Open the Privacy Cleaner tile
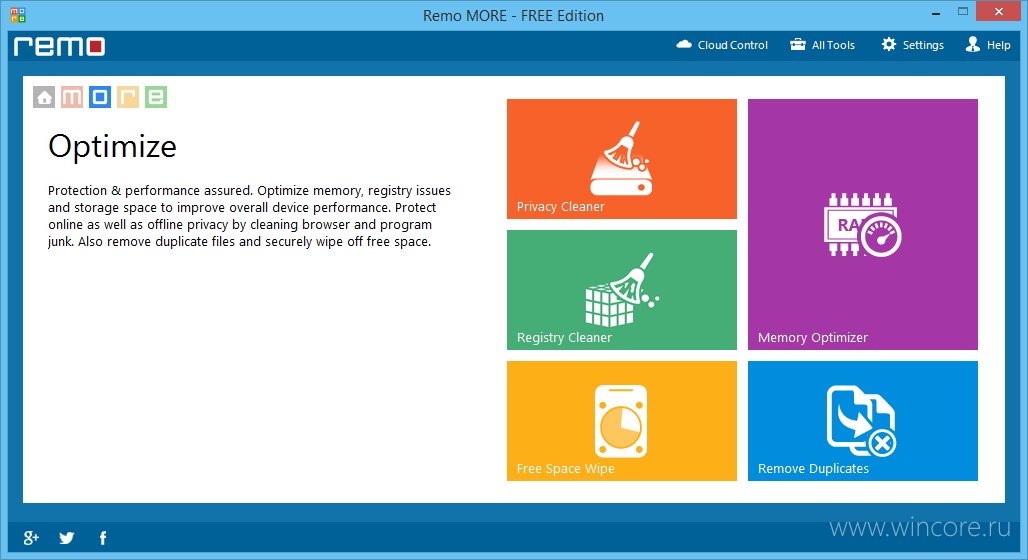The width and height of the screenshot is (1028, 560). point(622,159)
